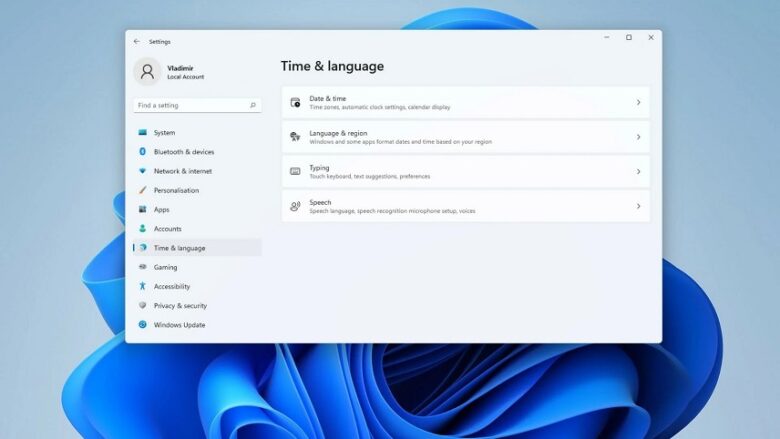Click 'Time zones, automatic clock settings' description
Viewport: 780px width, 439px height.
click(380, 107)
